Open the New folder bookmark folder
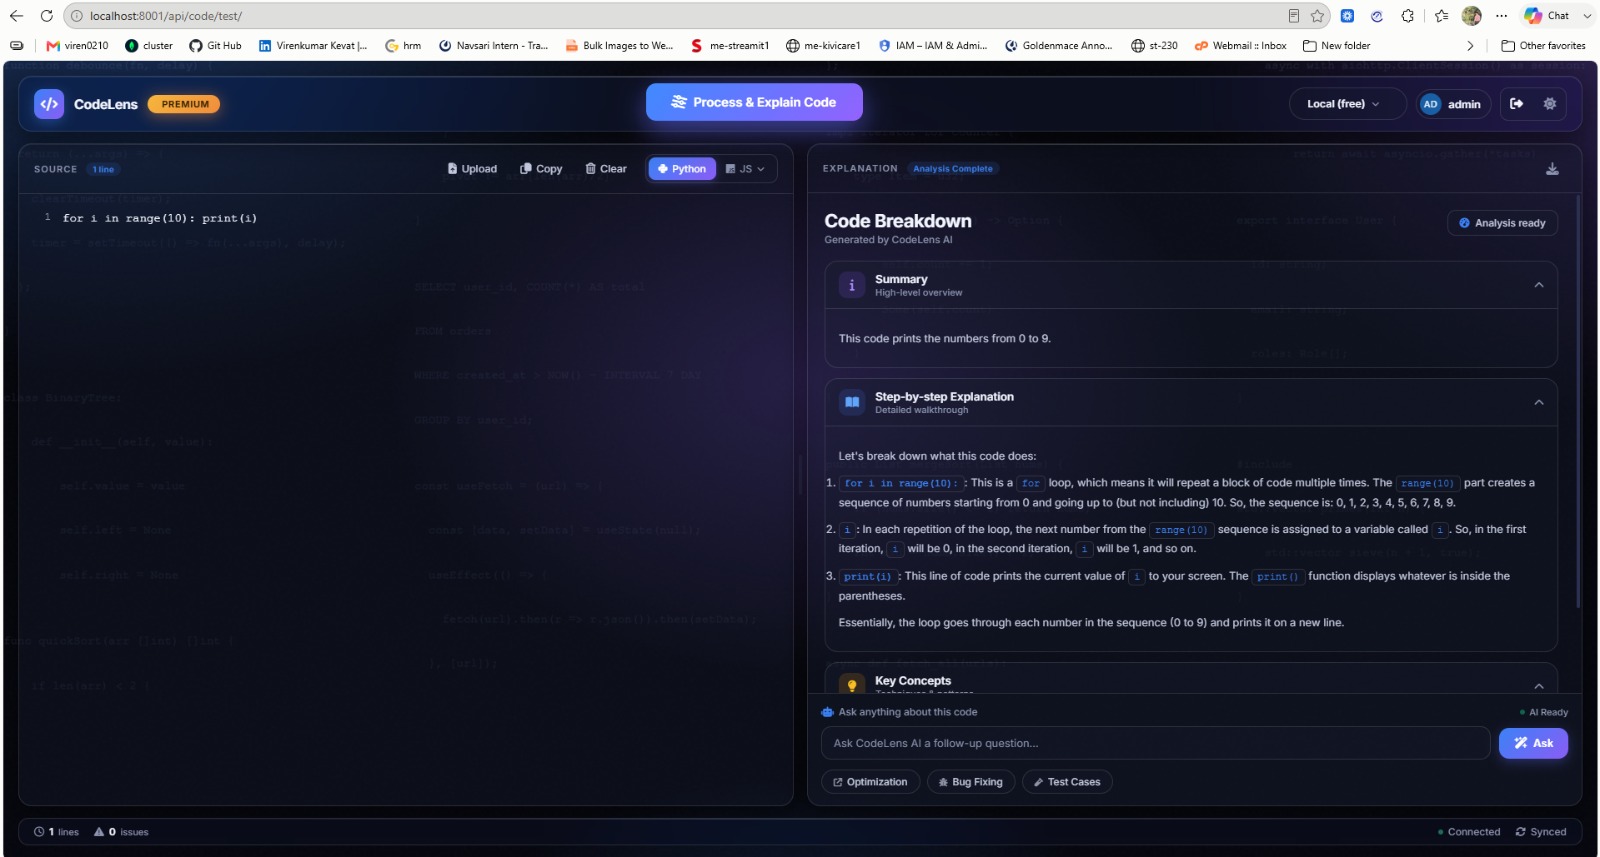 pyautogui.click(x=1336, y=46)
